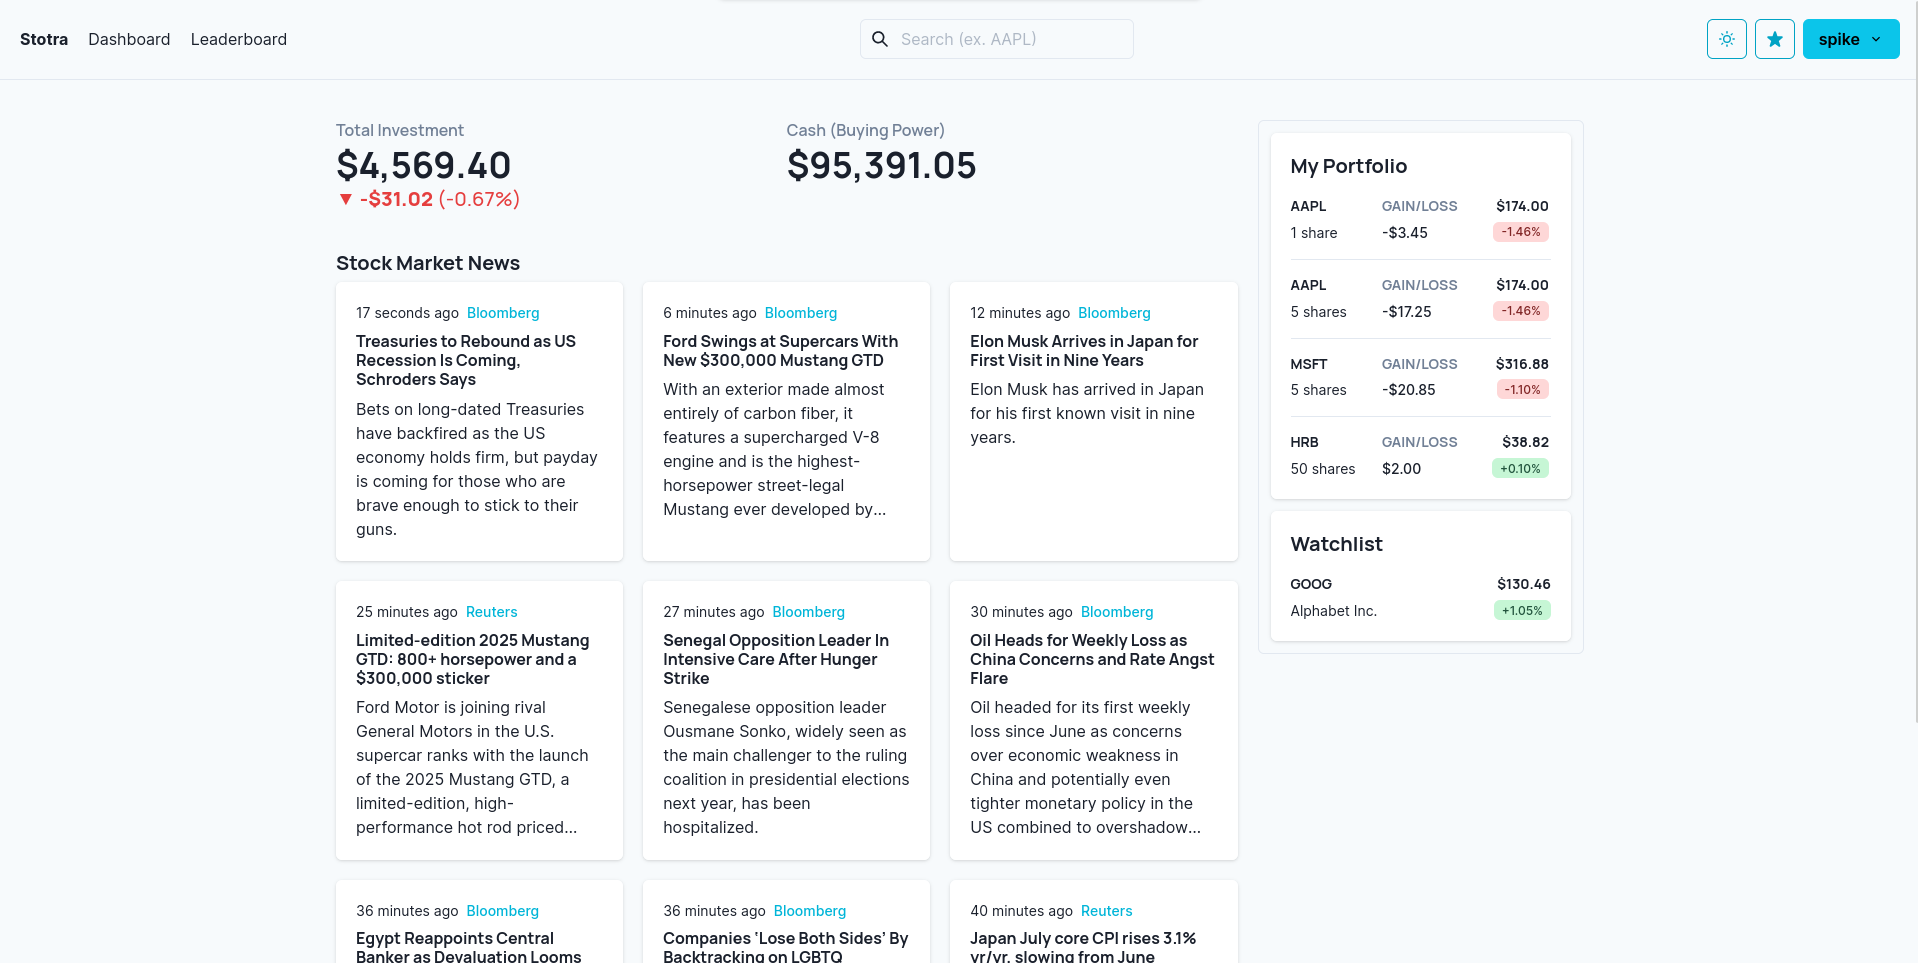This screenshot has width=1918, height=963.
Task: Click the $95,391.05 cash value
Action: pyautogui.click(x=881, y=166)
